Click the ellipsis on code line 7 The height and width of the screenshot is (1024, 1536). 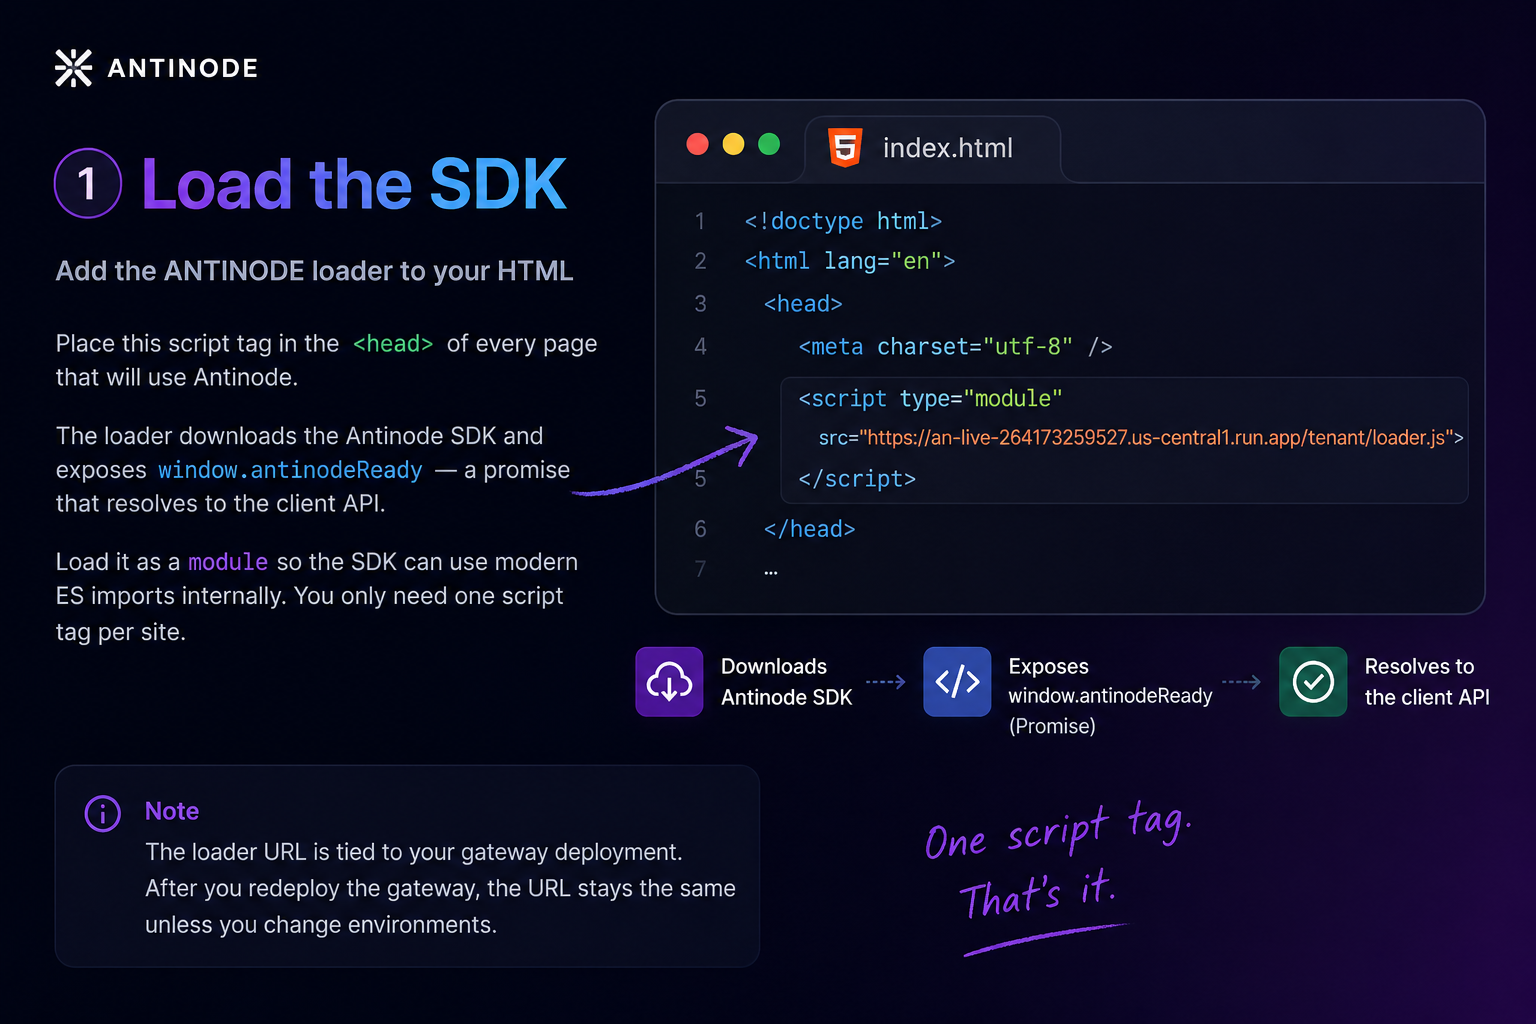pyautogui.click(x=771, y=572)
